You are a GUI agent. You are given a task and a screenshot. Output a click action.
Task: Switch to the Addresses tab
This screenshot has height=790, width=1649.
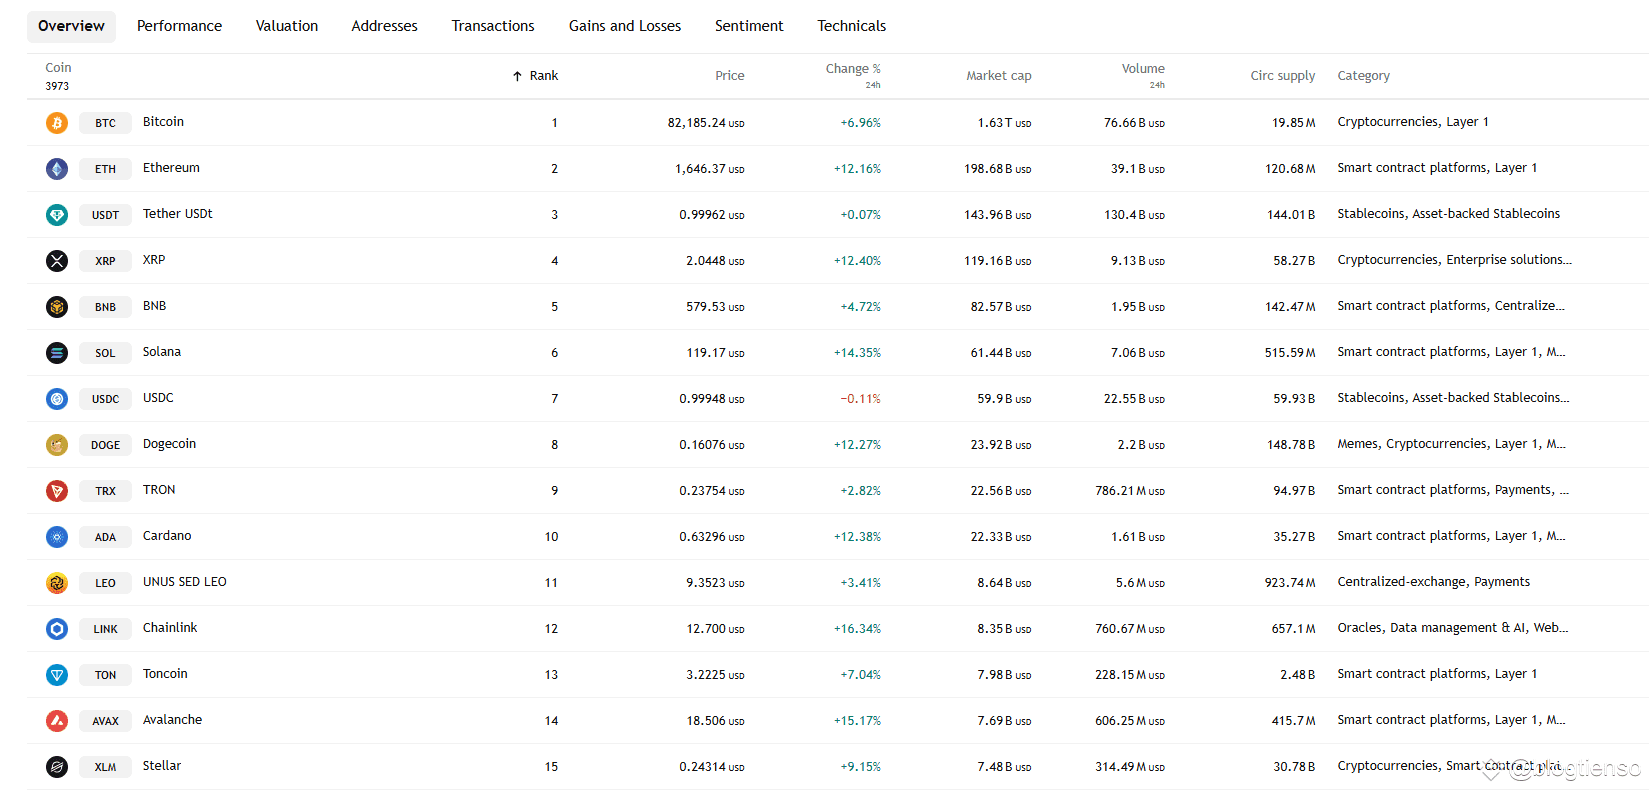(385, 26)
